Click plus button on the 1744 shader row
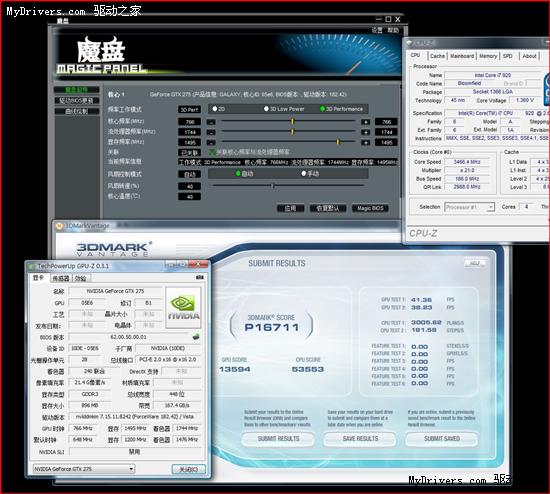This screenshot has height=494, width=550. pyautogui.click(x=365, y=132)
